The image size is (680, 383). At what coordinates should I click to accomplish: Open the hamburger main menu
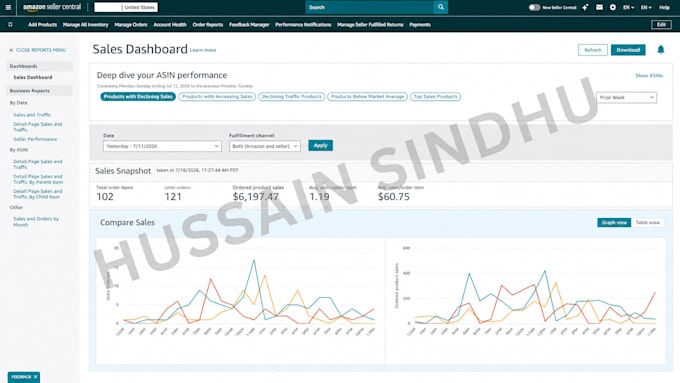pyautogui.click(x=8, y=7)
